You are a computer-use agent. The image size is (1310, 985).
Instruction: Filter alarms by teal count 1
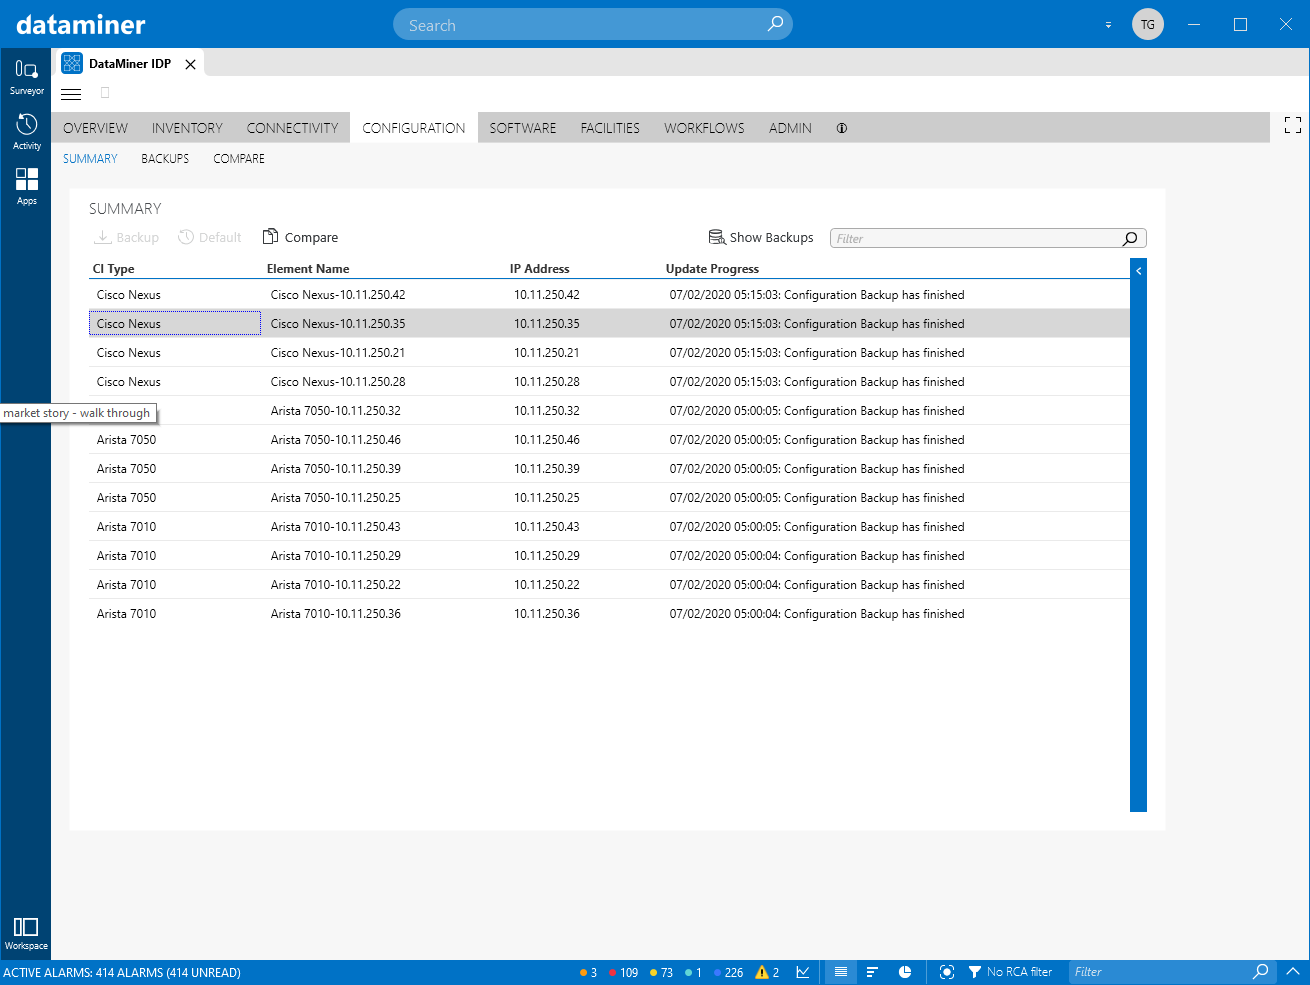tap(693, 972)
